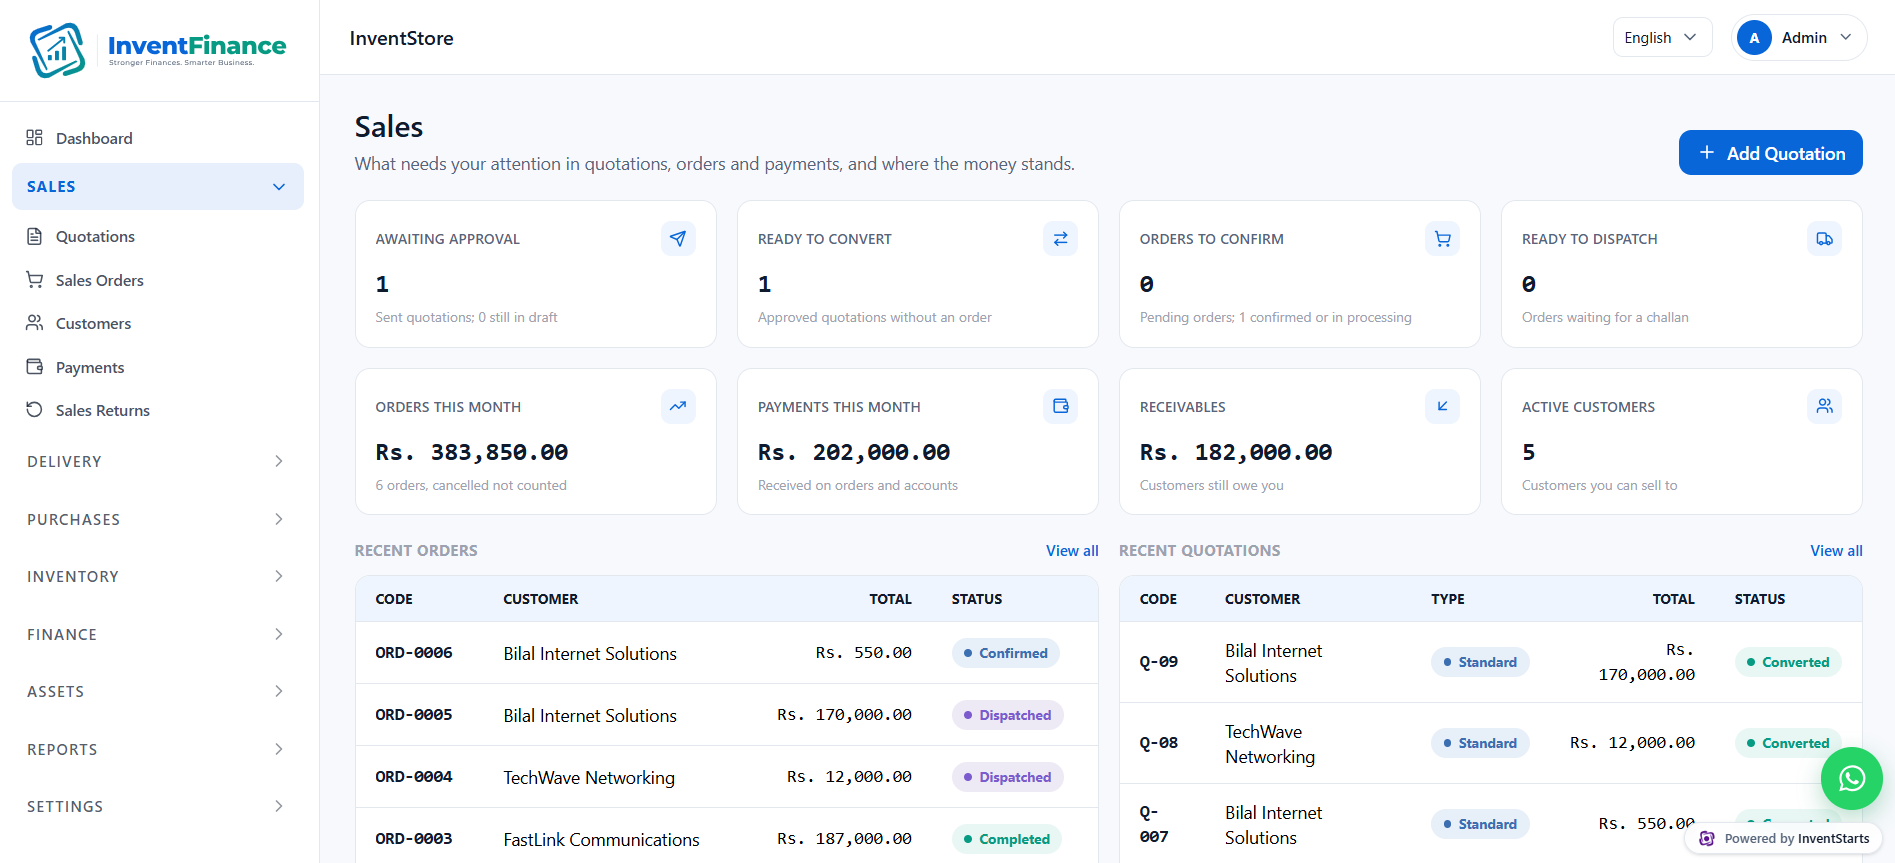Expand the REPORTS sidebar section

[x=158, y=749]
